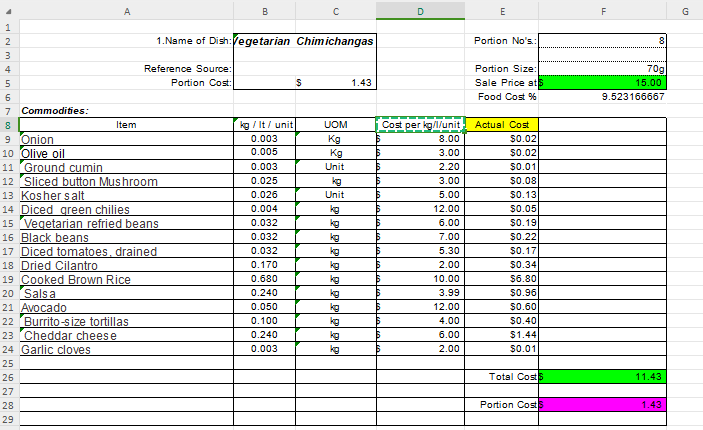Select quantity 0.680 for Cooked Brown Rice
Viewport: 703px width, 430px height.
[265, 279]
